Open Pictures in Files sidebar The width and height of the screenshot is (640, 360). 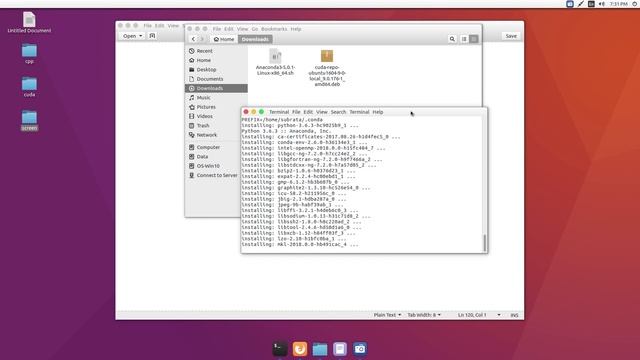pyautogui.click(x=216, y=107)
